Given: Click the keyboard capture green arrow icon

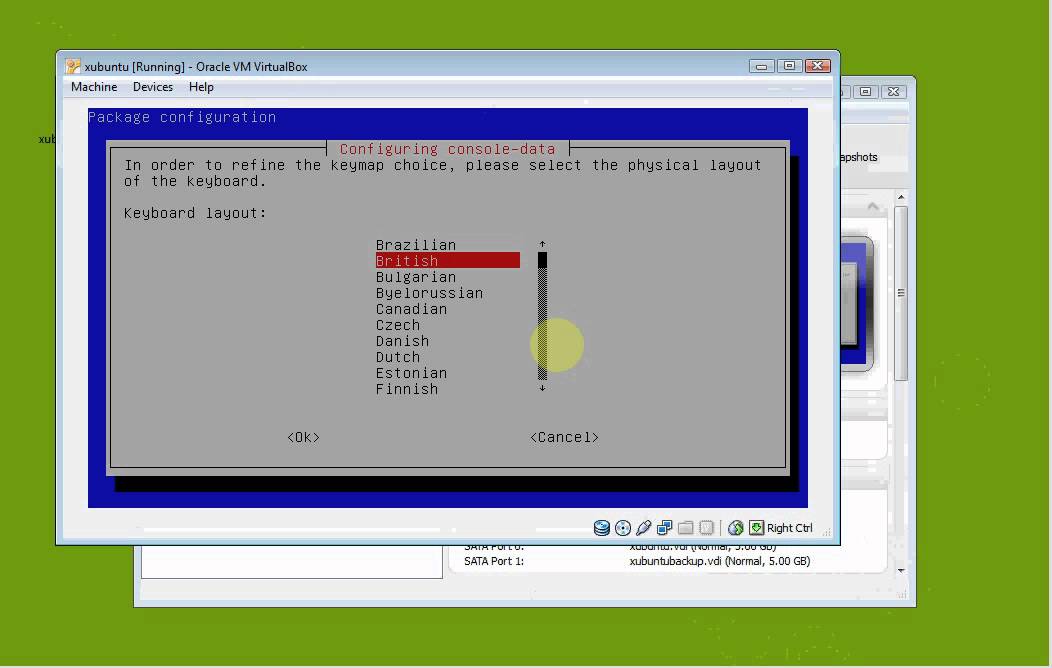Looking at the screenshot, I should click(x=756, y=528).
